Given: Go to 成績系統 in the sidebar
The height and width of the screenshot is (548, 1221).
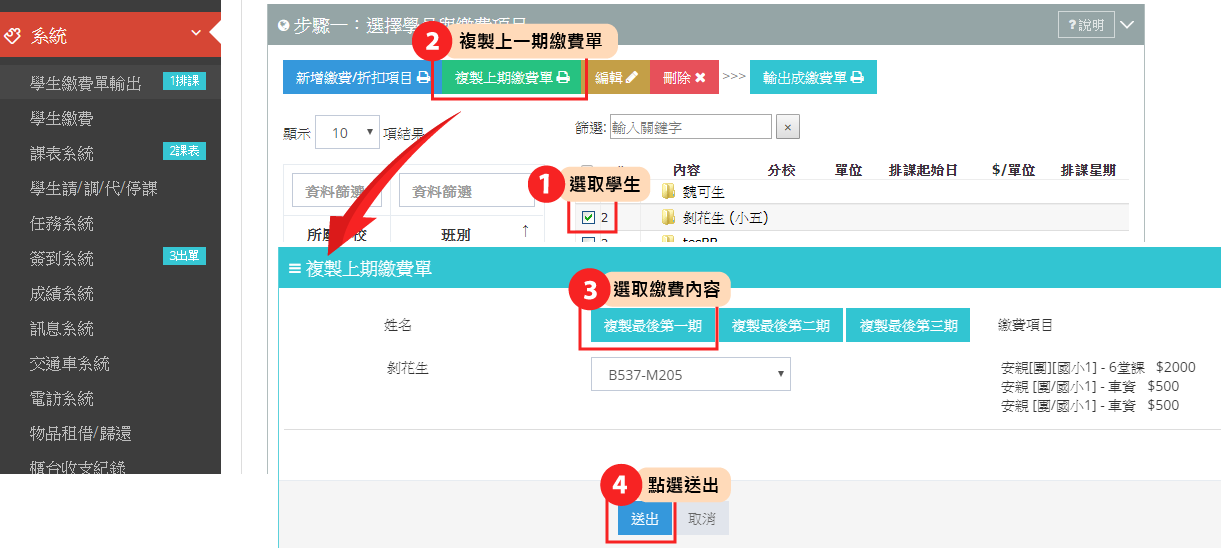Looking at the screenshot, I should 62,293.
